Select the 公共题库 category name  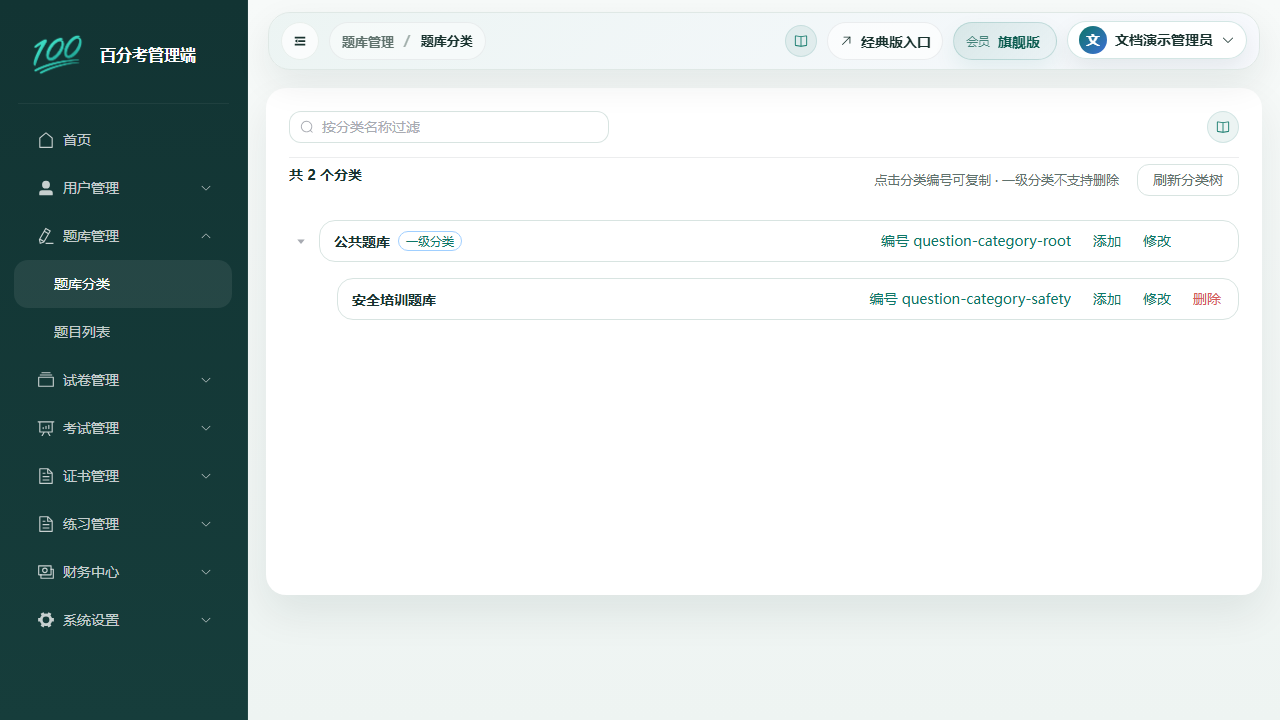362,242
